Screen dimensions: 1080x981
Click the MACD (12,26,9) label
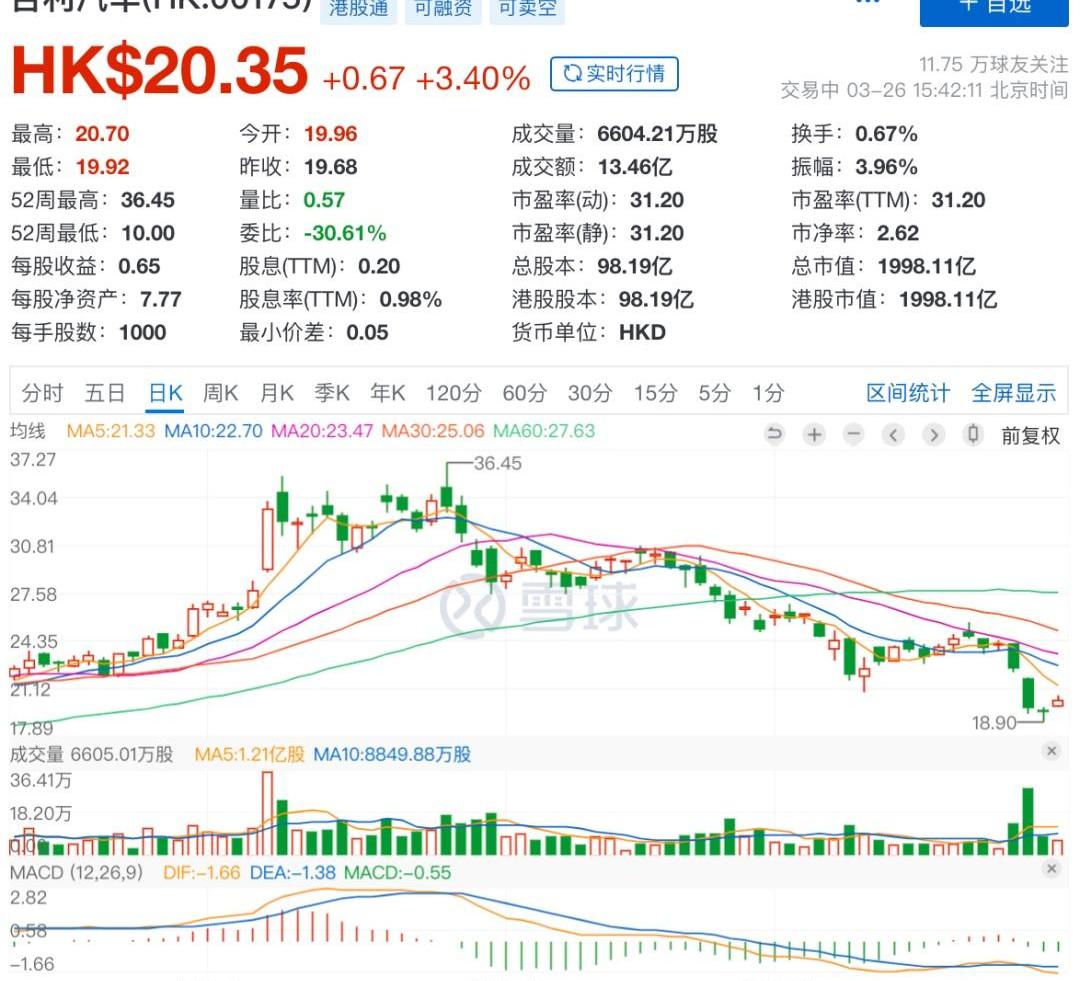[76, 873]
